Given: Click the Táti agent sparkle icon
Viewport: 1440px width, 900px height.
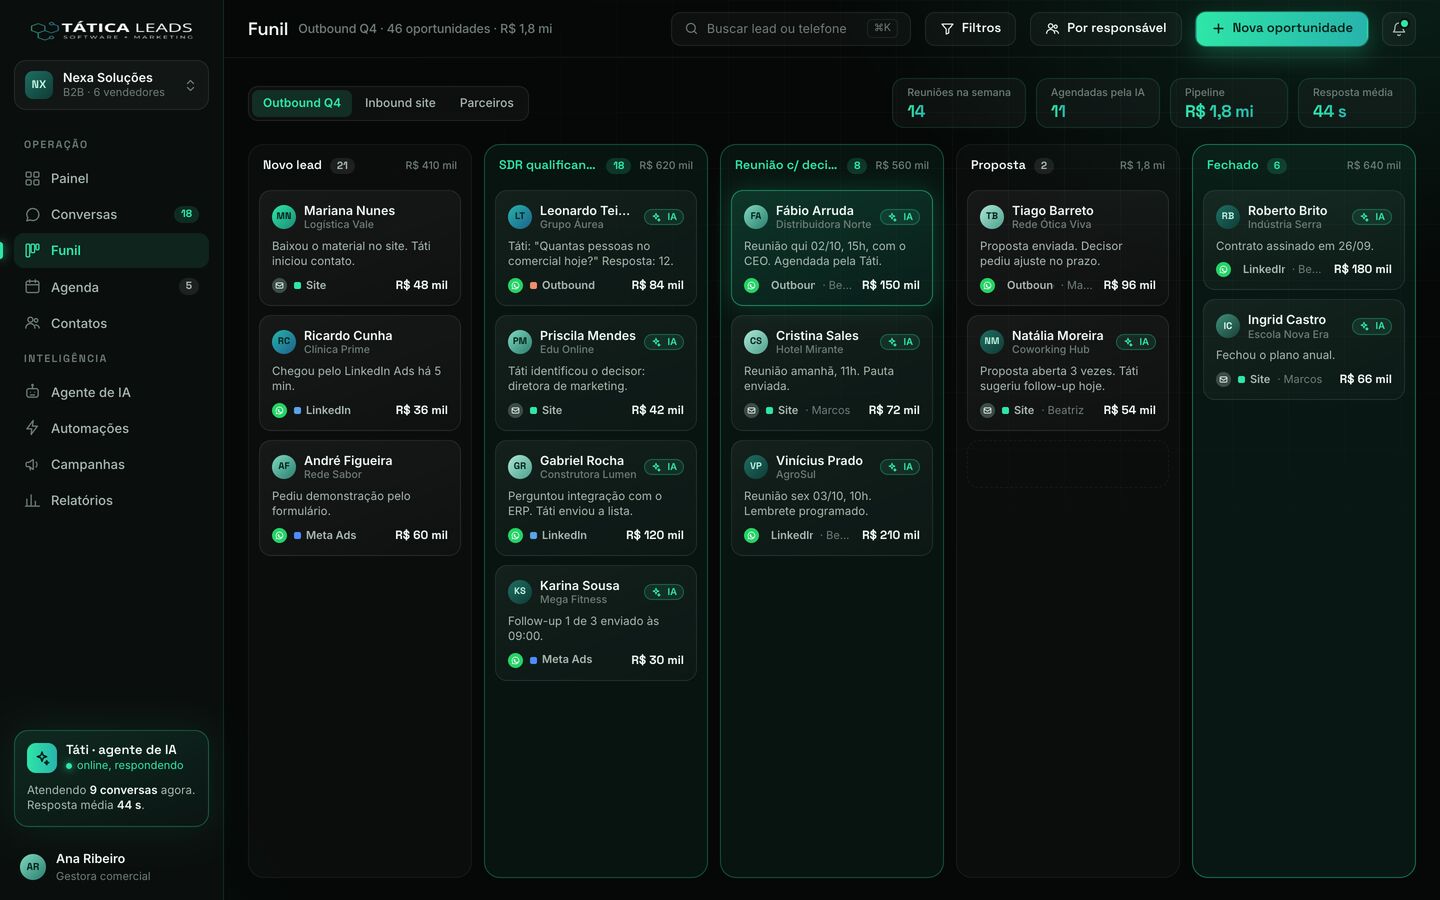Looking at the screenshot, I should [42, 758].
